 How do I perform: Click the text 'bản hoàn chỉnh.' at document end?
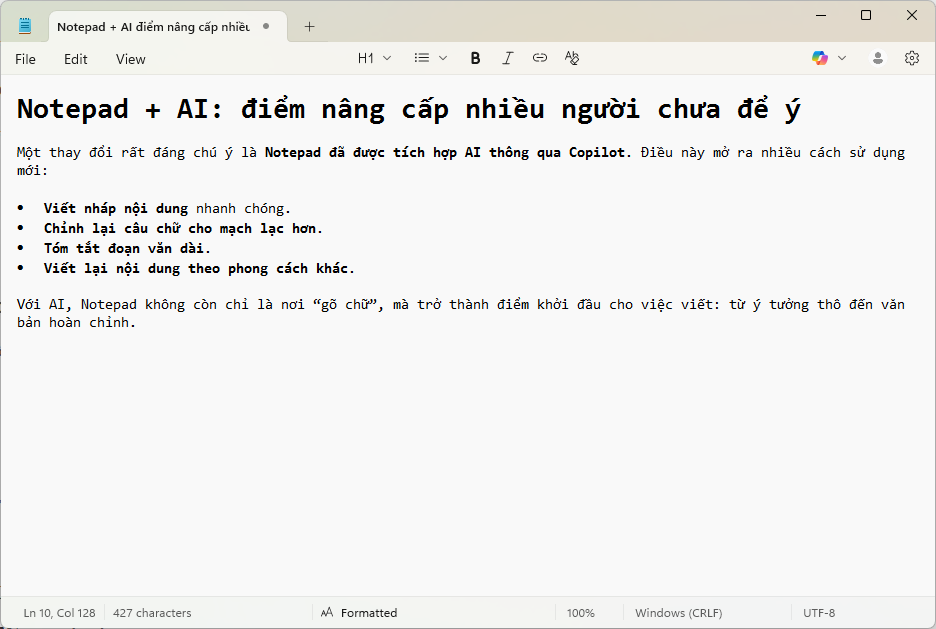tap(76, 323)
